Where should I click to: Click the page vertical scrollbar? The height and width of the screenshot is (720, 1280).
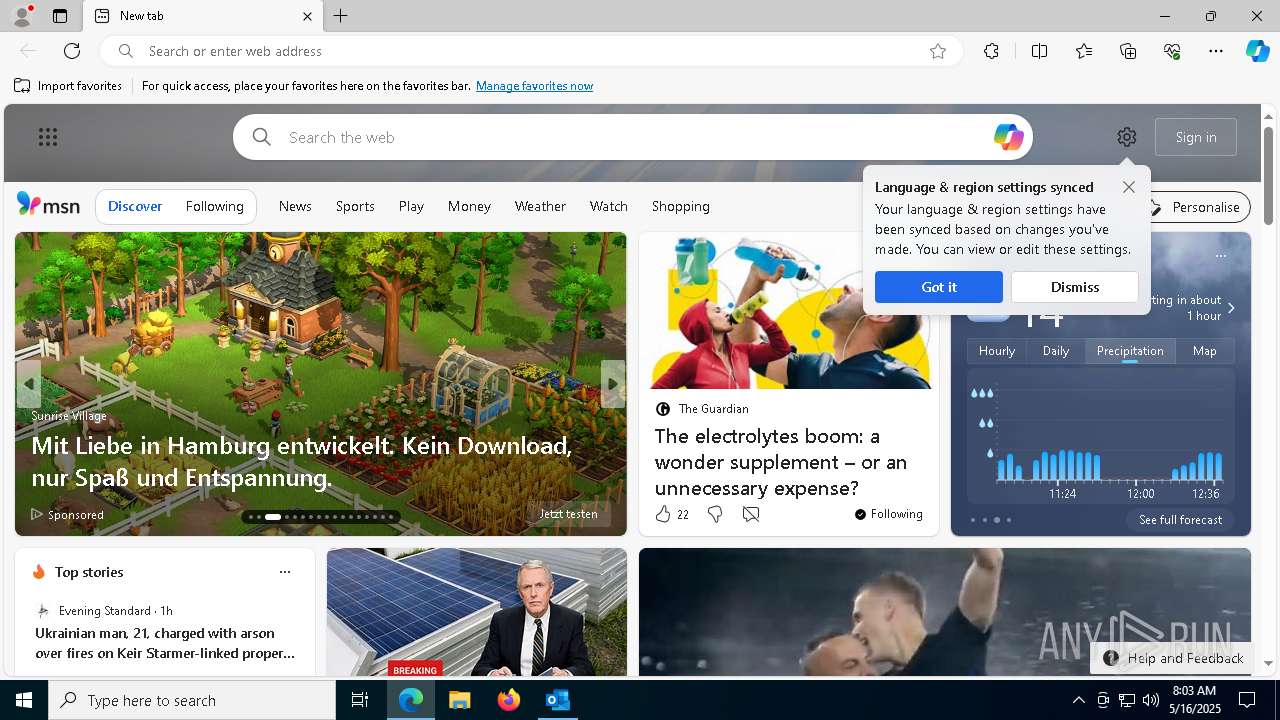click(x=1268, y=176)
